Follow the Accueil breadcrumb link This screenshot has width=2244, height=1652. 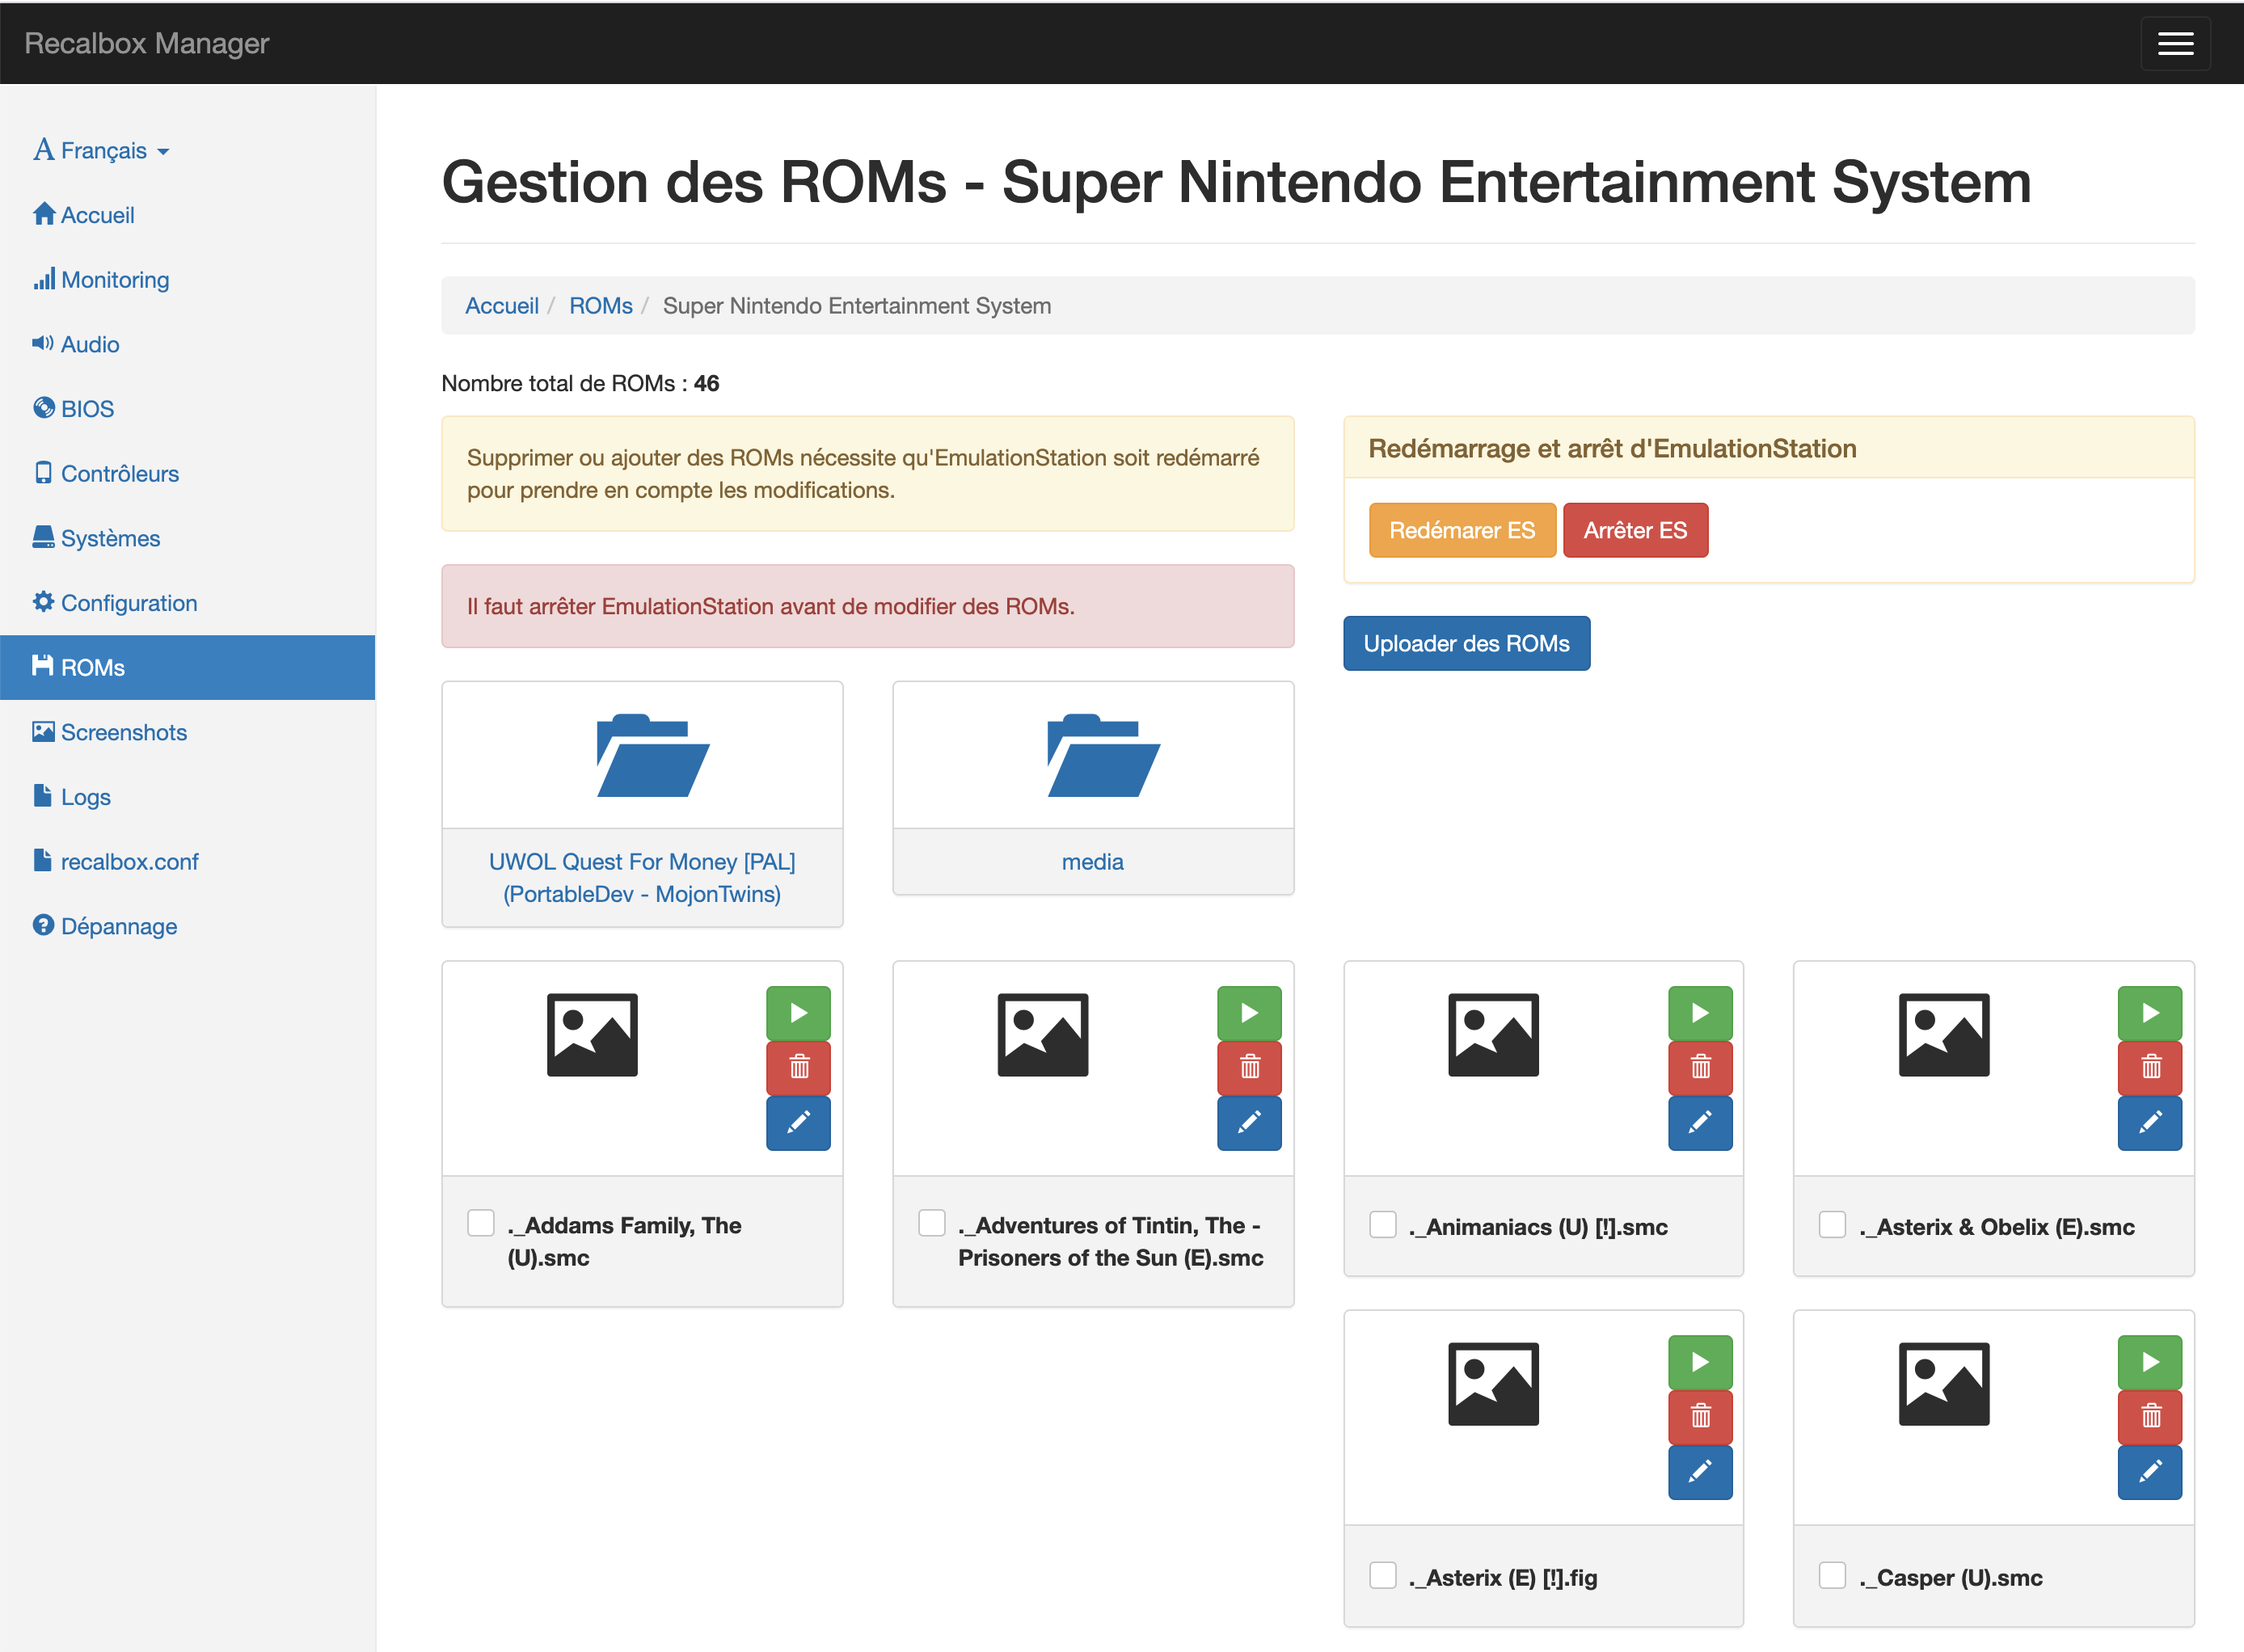click(x=502, y=306)
